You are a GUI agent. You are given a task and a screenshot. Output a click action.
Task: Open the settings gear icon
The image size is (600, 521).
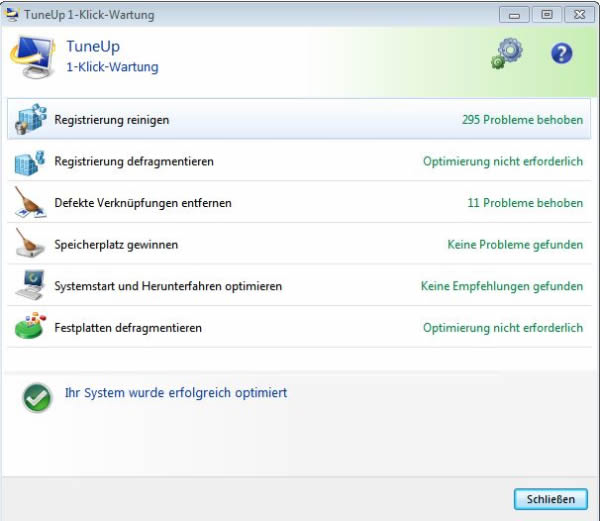[507, 53]
